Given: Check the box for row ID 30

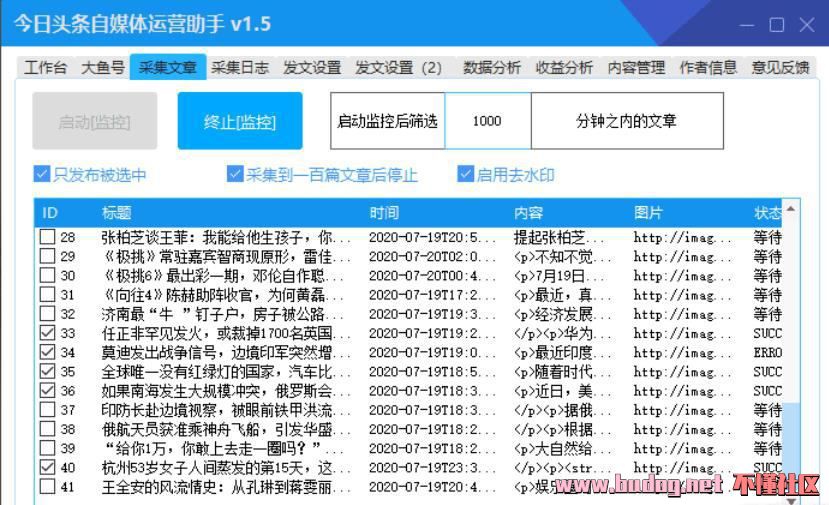Looking at the screenshot, I should 48,275.
